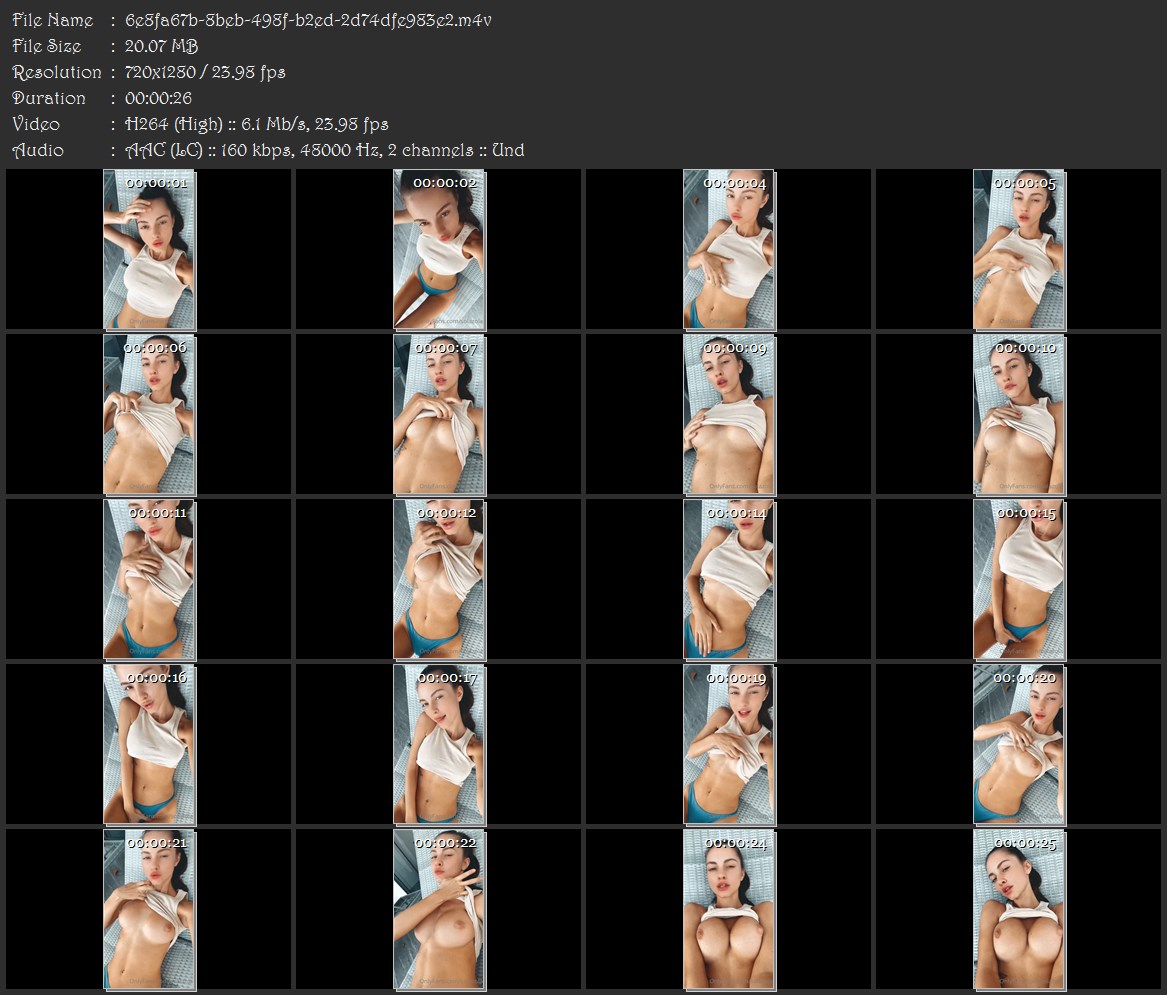
Task: Select the 20.07 MB file size text
Action: coord(162,46)
